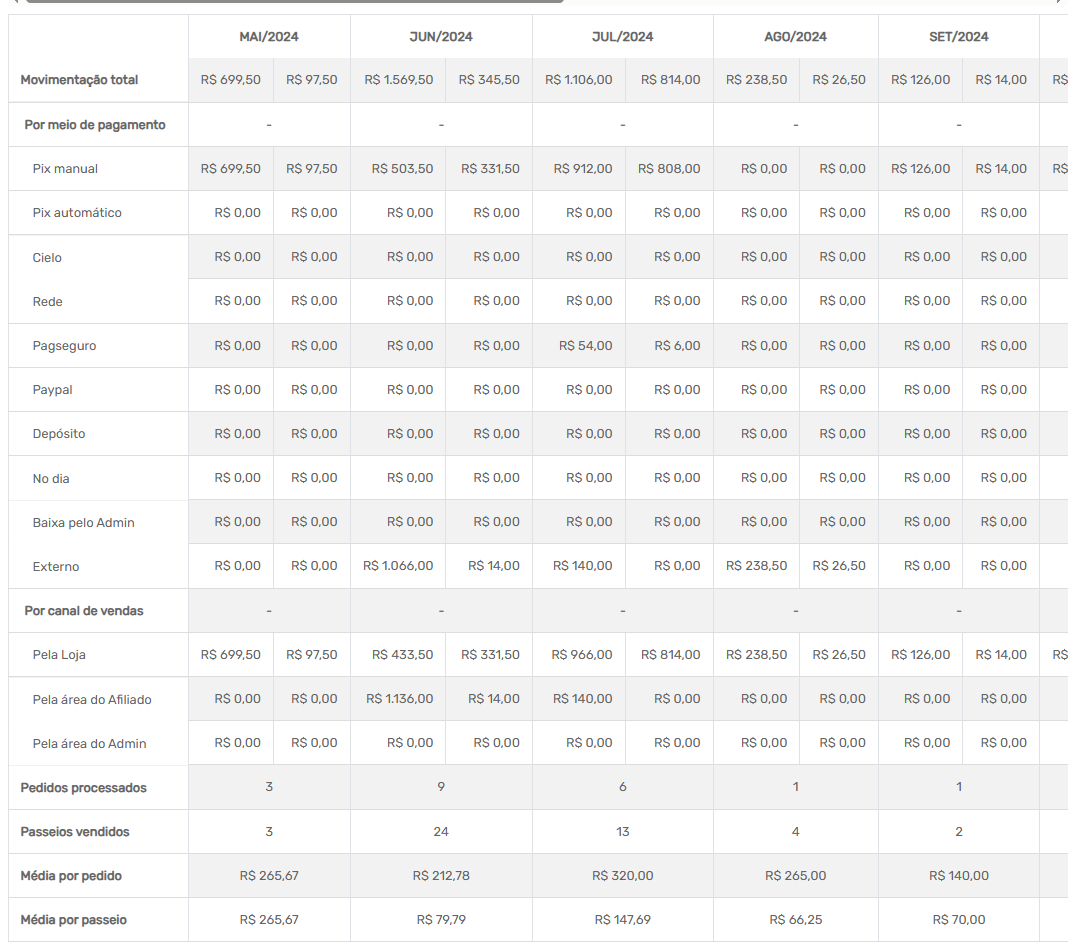Click the 'Média por passeio' row label
Viewport: 1079px width, 950px height.
[74, 919]
